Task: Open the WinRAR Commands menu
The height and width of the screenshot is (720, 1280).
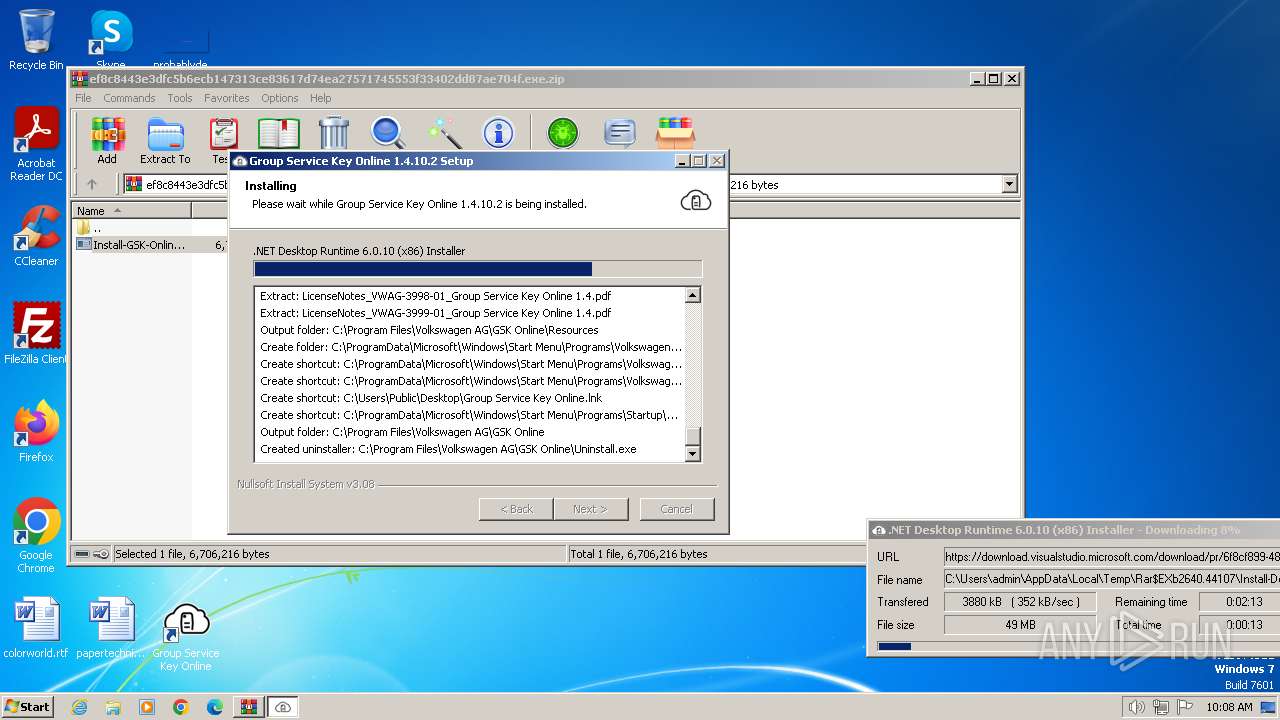Action: tap(129, 98)
